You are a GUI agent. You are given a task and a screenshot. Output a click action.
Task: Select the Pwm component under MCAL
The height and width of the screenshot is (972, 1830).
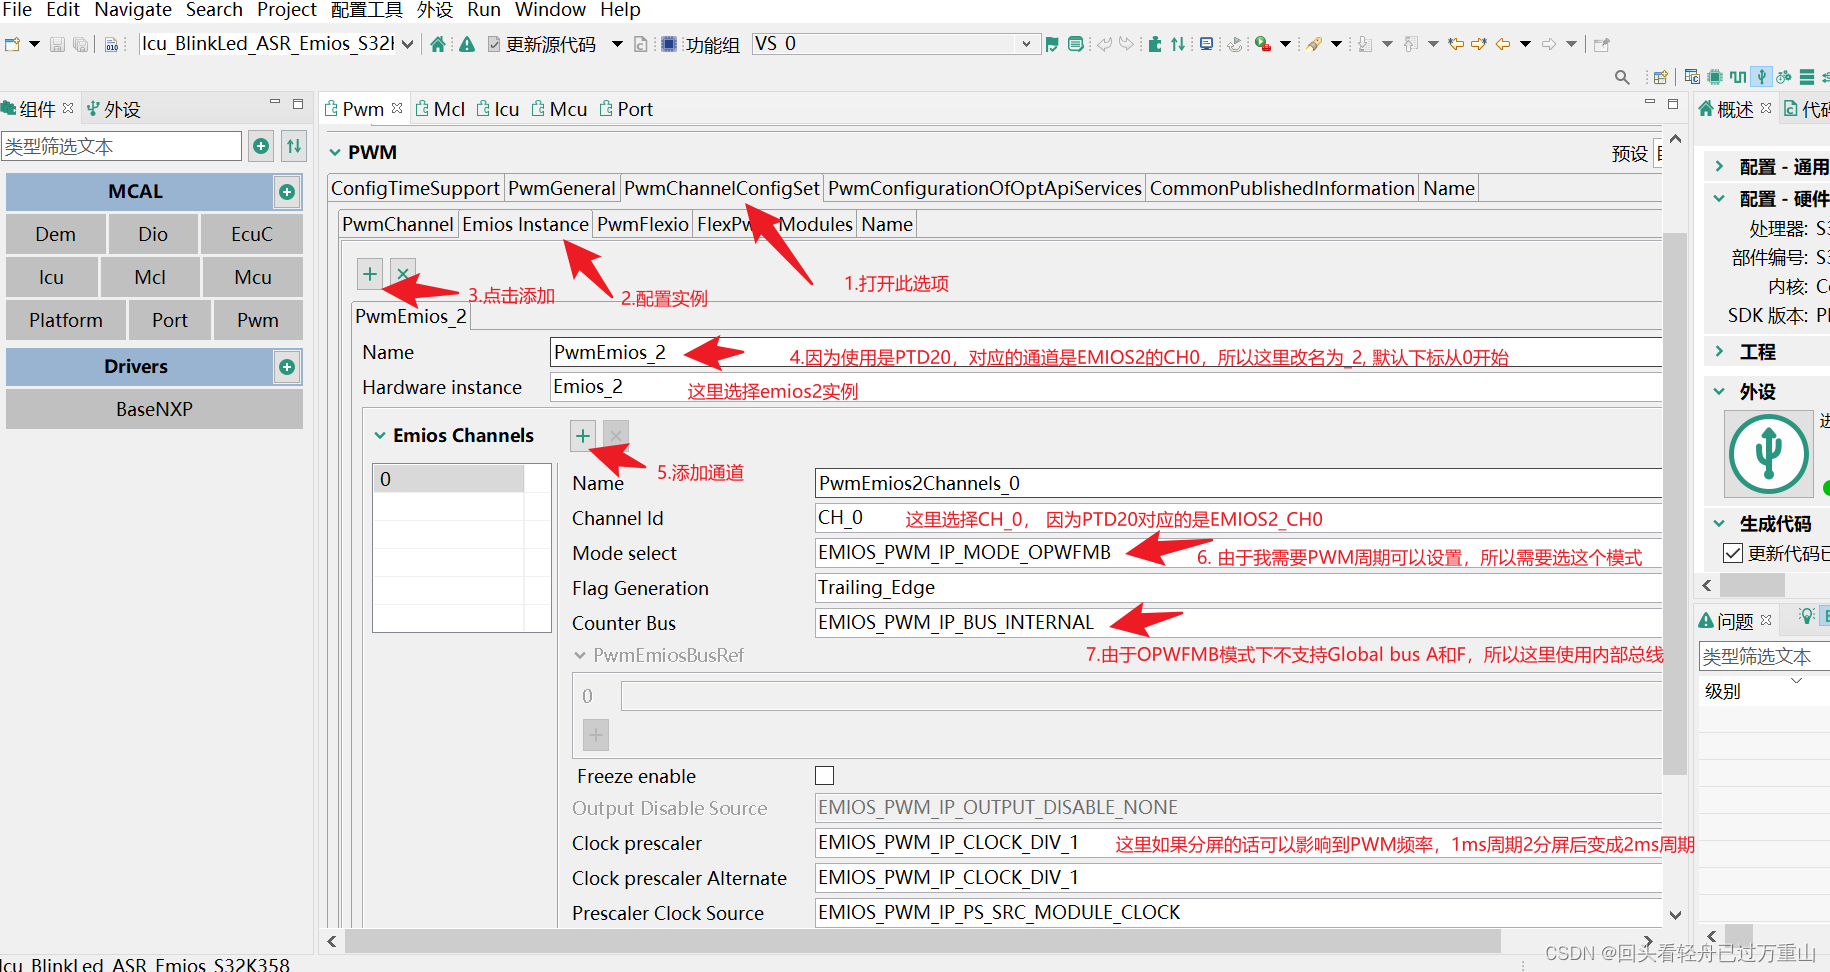click(257, 319)
